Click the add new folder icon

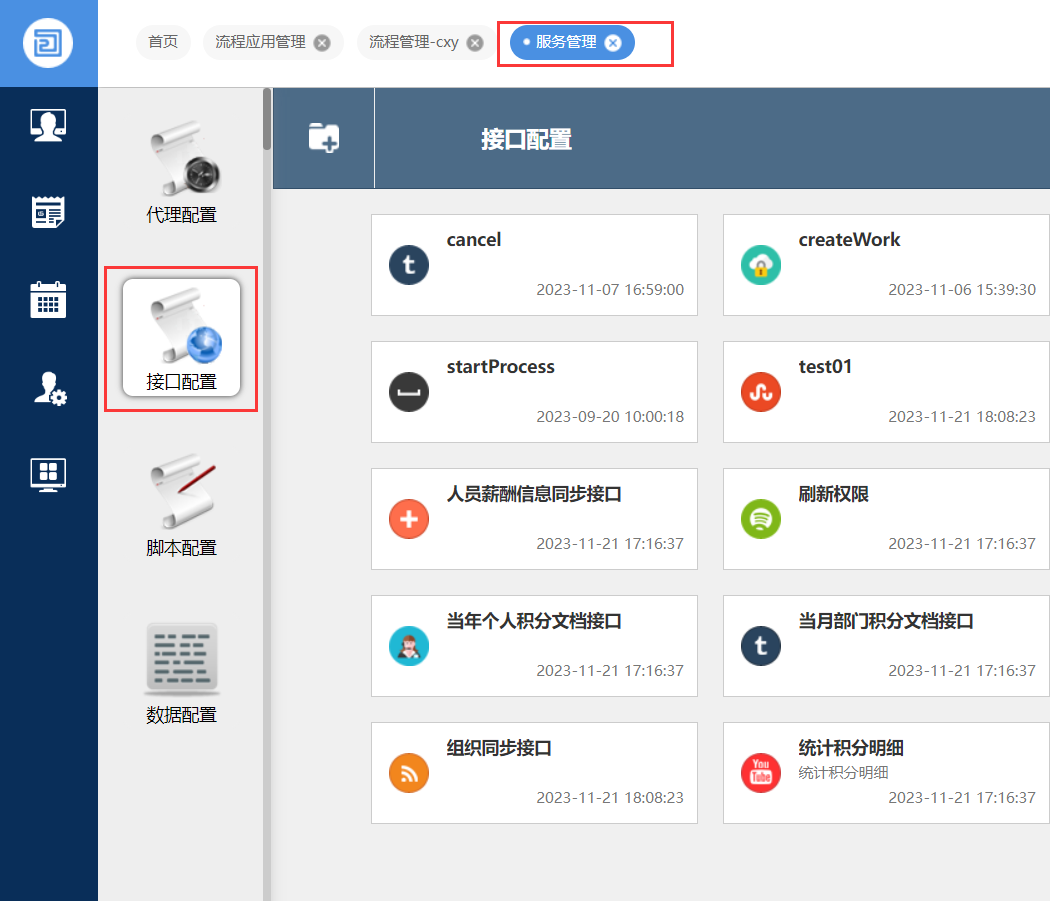323,138
